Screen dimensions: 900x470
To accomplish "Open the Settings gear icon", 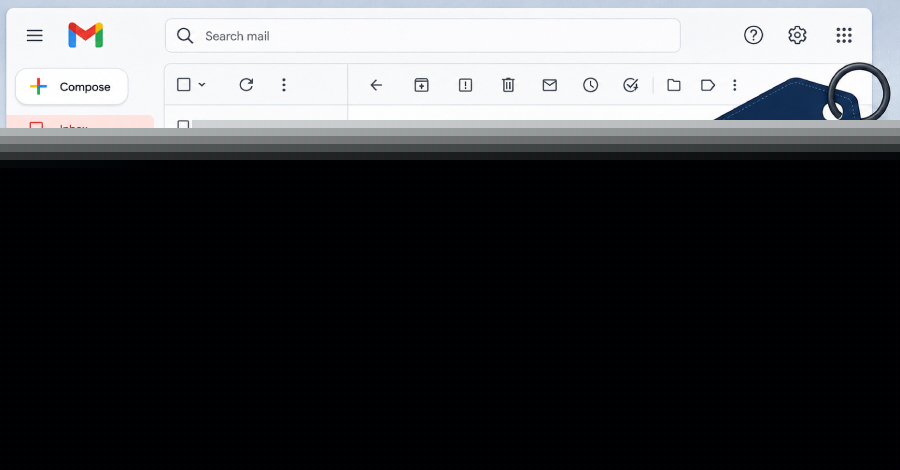I will (797, 35).
